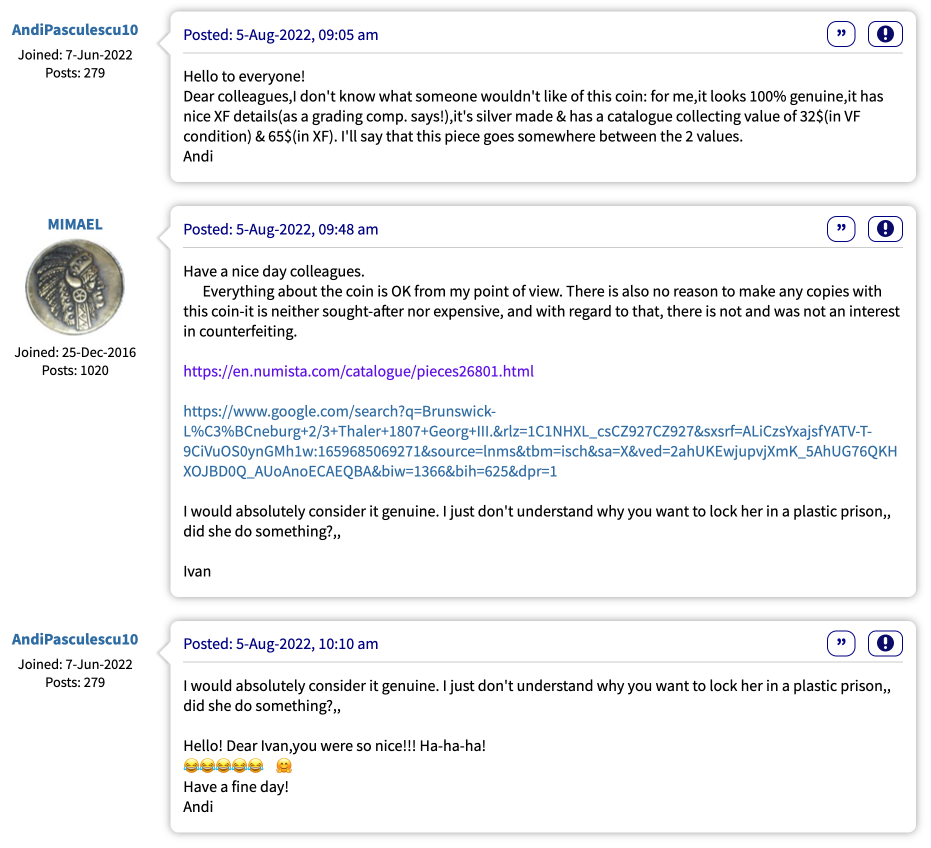Report MIMAEL's 09:48 am post
Screen dimensions: 931x848
coord(885,229)
